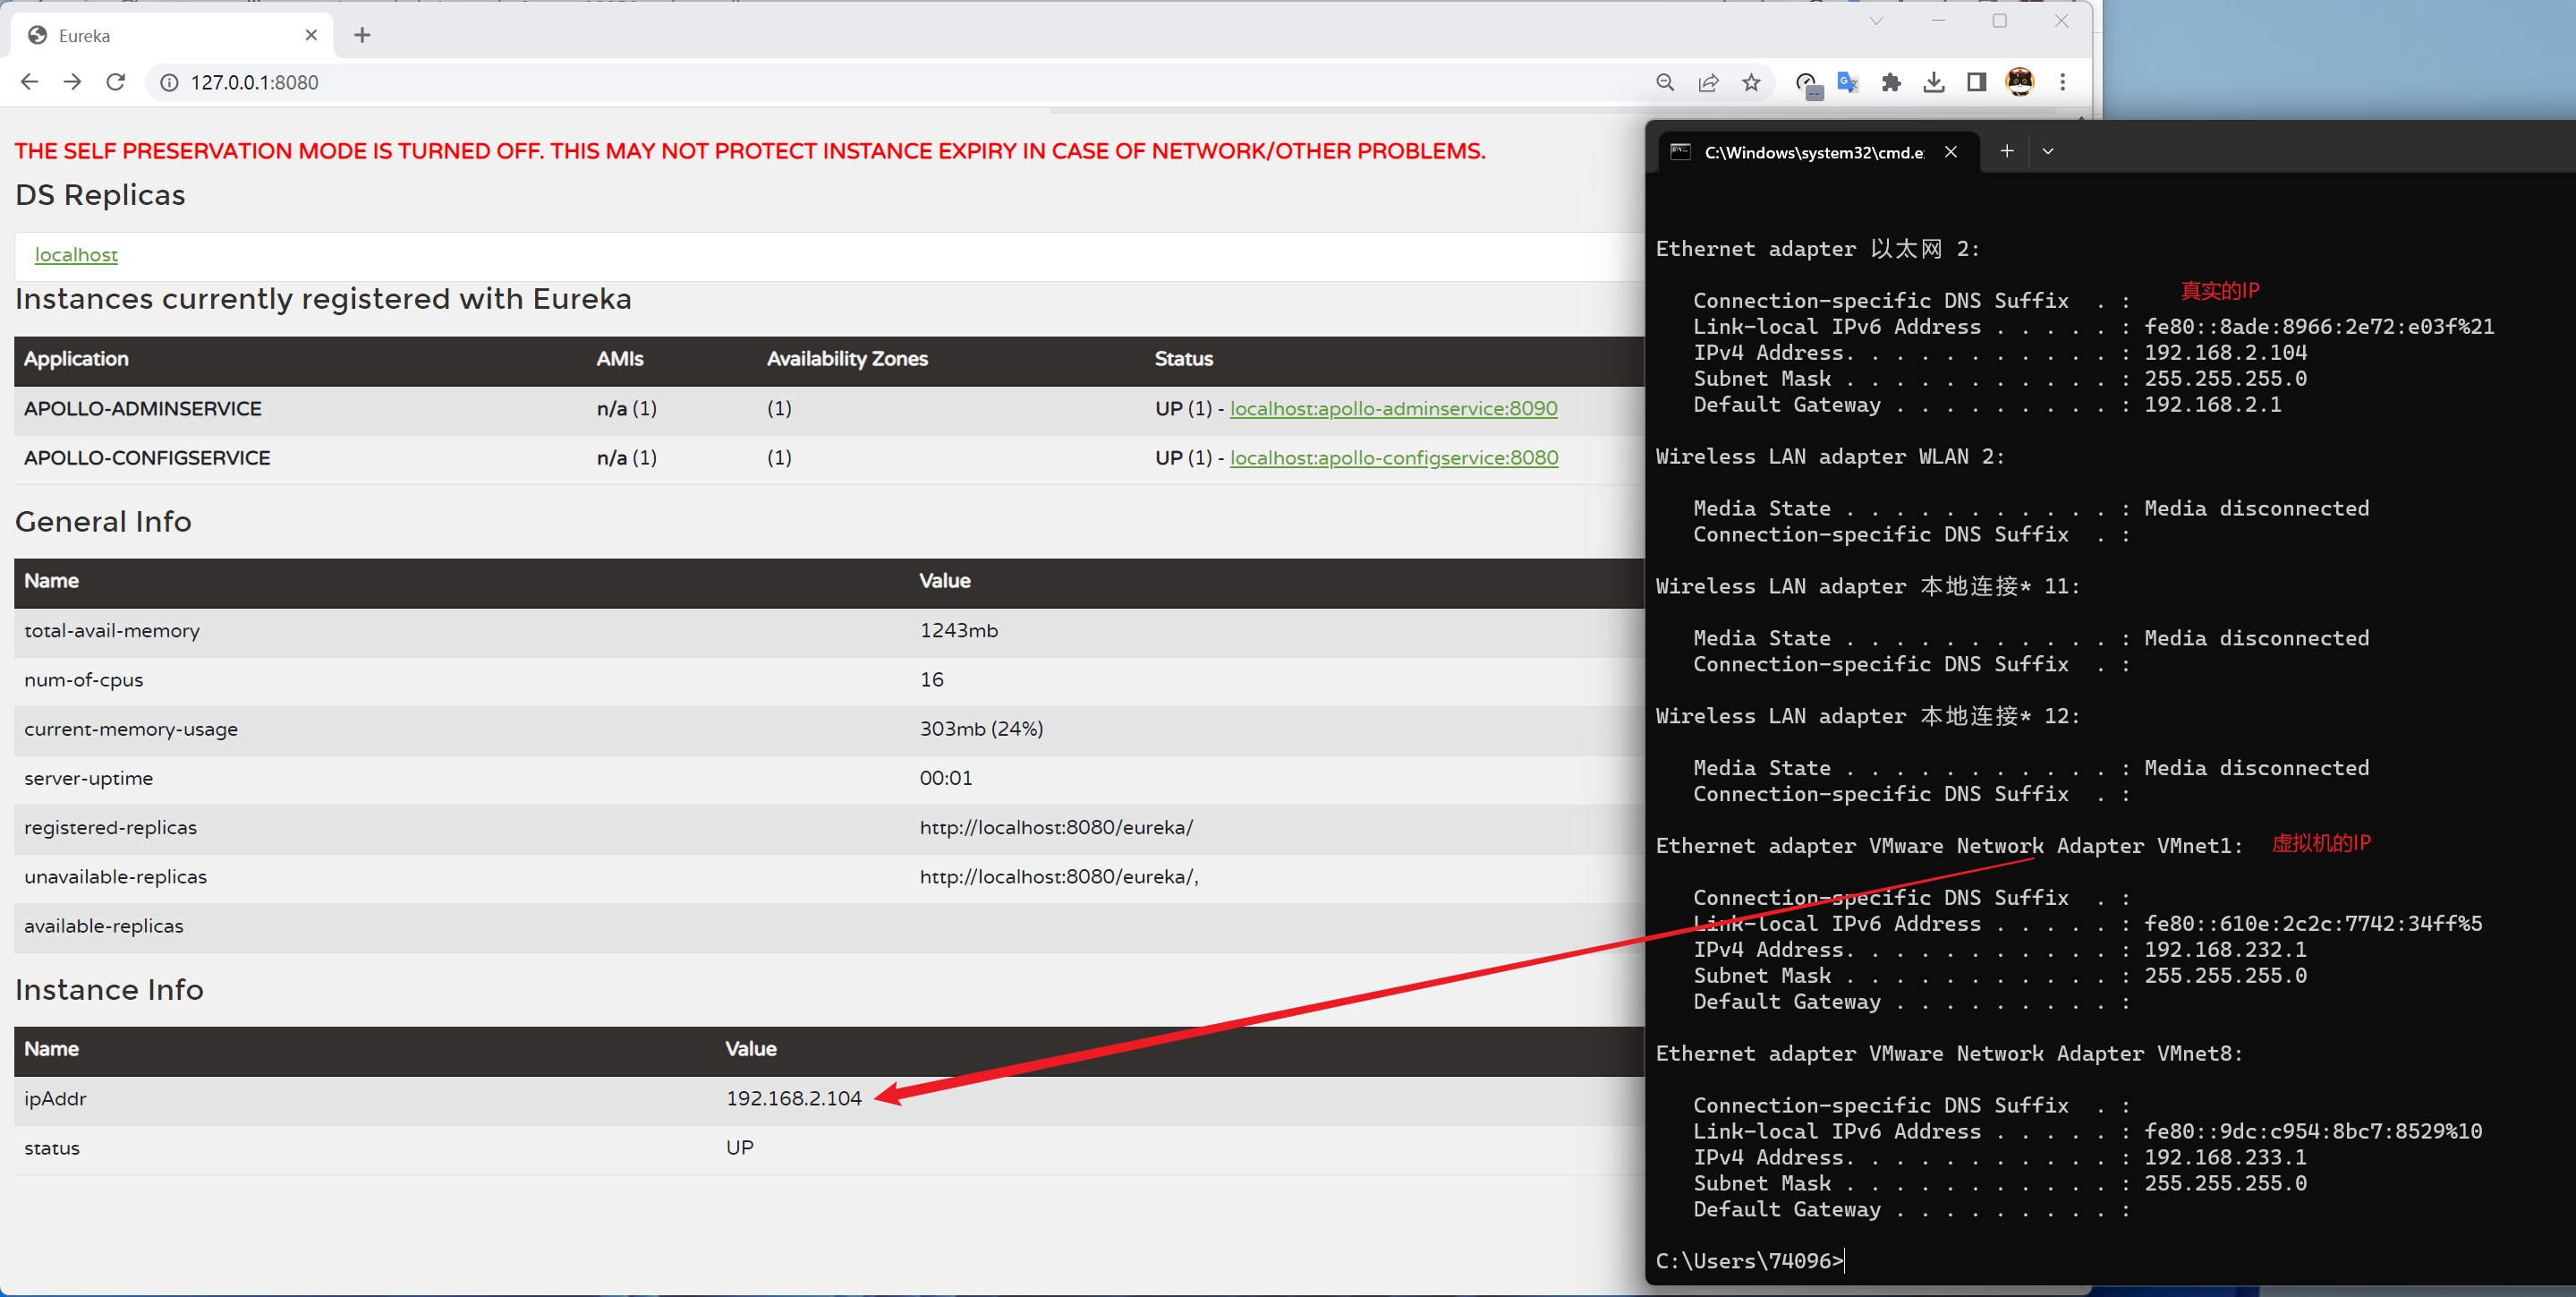Reload the Eureka page
The image size is (2576, 1297).
click(116, 82)
